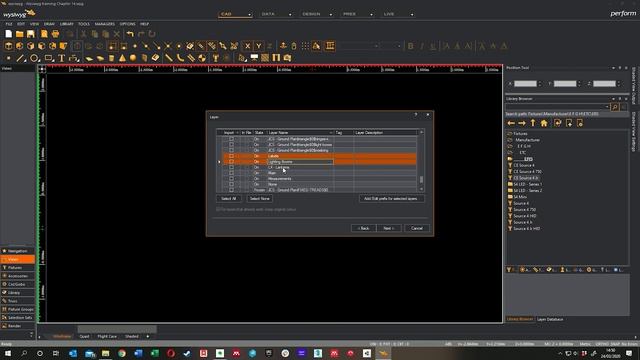Open the CAD mode dropdown arrow
The width and height of the screenshot is (640, 360).
[249, 15]
